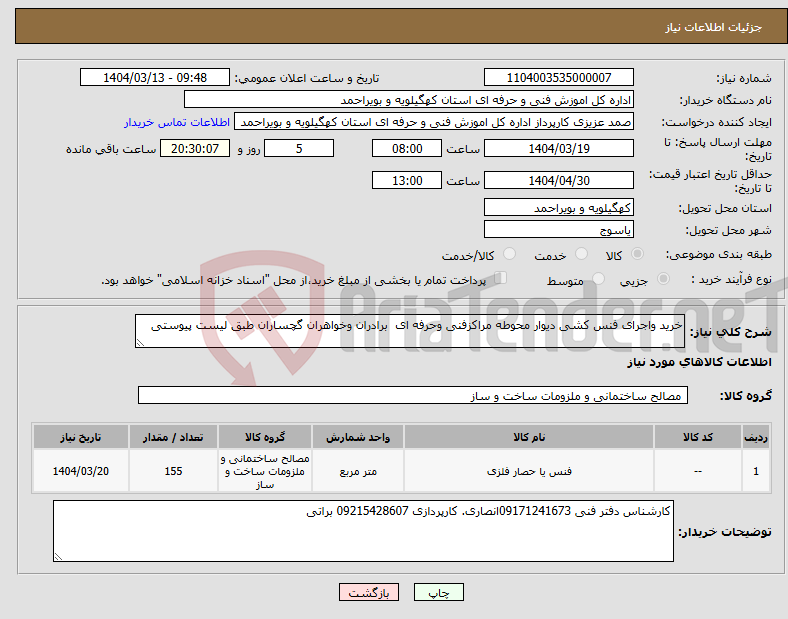Click the کد کالا column header

click(x=698, y=437)
